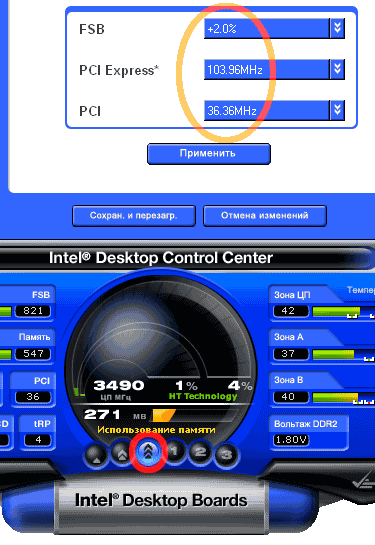
Task: Select the 103.96MHz PCI Express field
Action: (x=267, y=70)
